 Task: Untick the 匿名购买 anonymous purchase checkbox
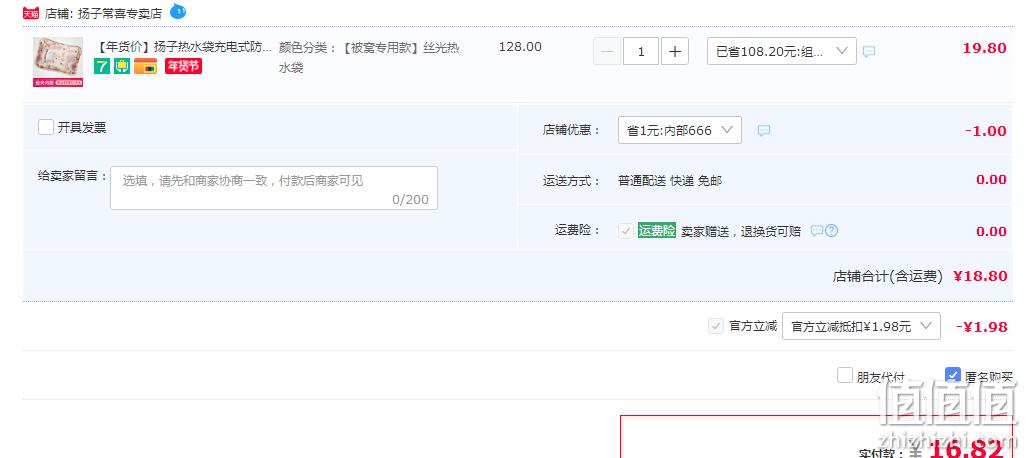coord(953,375)
